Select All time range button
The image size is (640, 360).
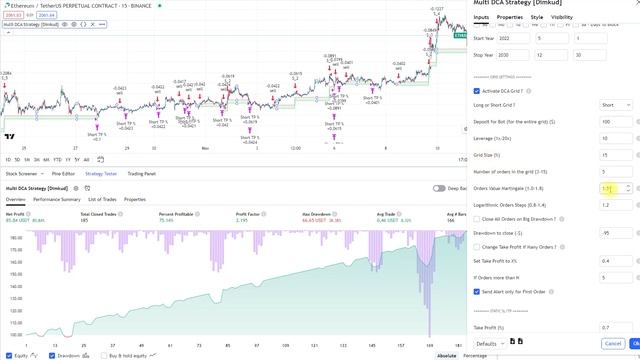pyautogui.click(x=86, y=160)
